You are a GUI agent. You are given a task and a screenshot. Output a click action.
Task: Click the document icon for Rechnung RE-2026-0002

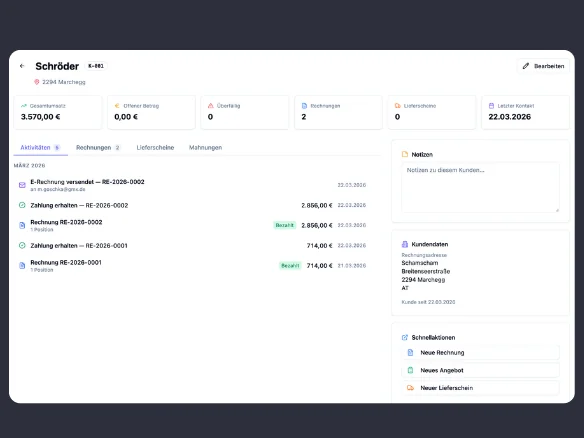click(22, 225)
